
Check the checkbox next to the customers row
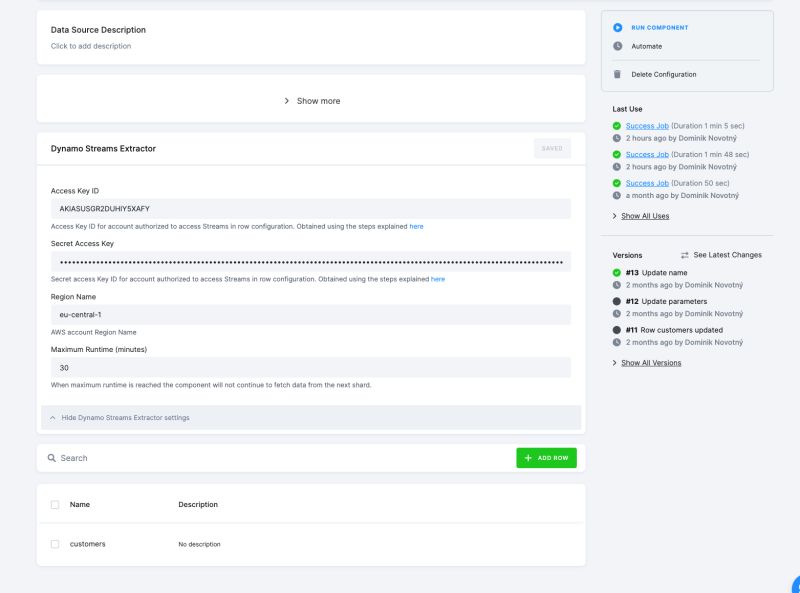(56, 543)
